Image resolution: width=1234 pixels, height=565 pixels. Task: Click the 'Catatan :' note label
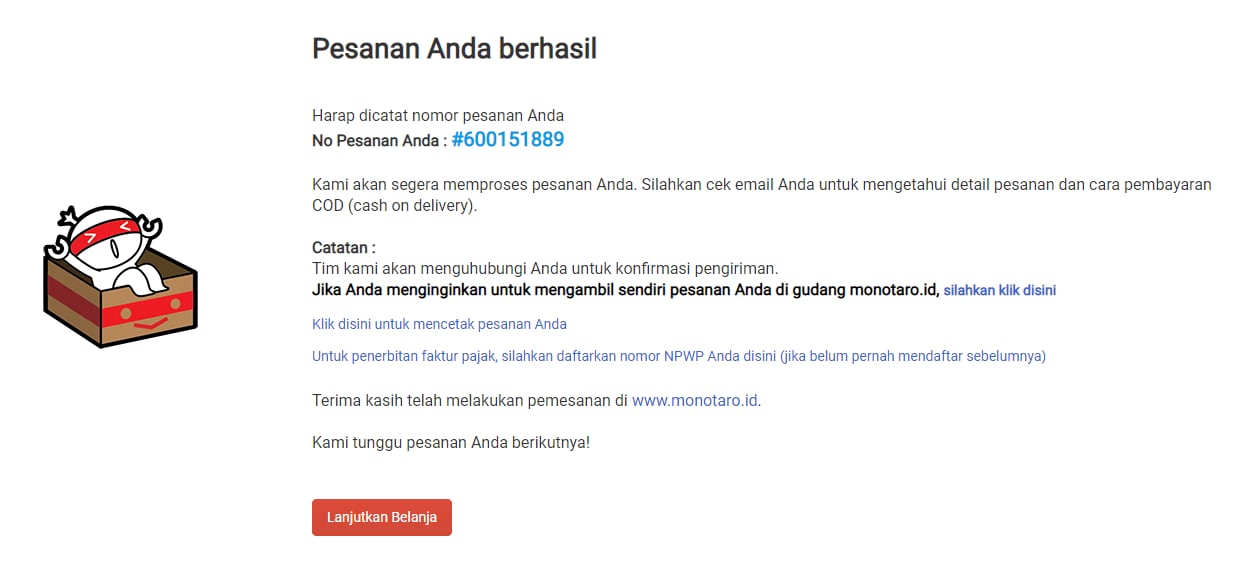[344, 248]
